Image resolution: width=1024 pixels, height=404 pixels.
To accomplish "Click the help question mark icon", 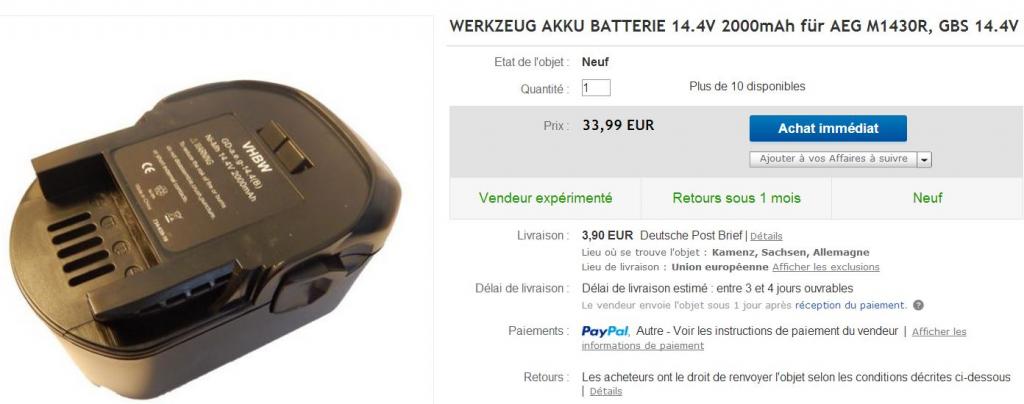I will [918, 305].
